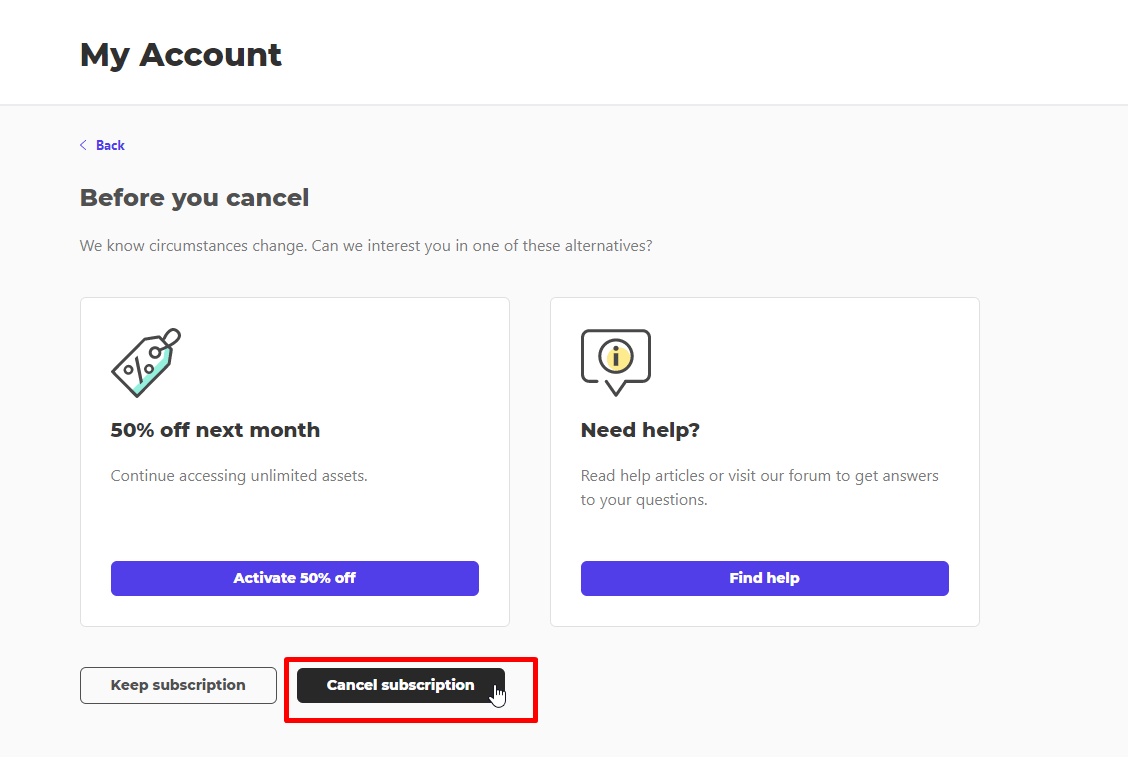The width and height of the screenshot is (1128, 757).
Task: Click the Before you cancel heading
Action: click(x=194, y=198)
